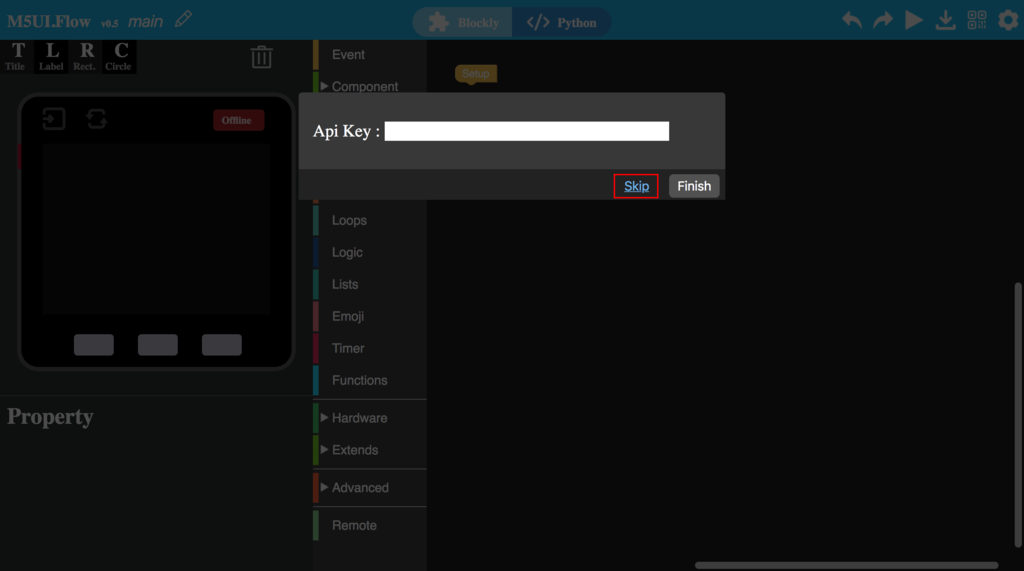
Task: Click the device screen preview area
Action: tap(157, 229)
